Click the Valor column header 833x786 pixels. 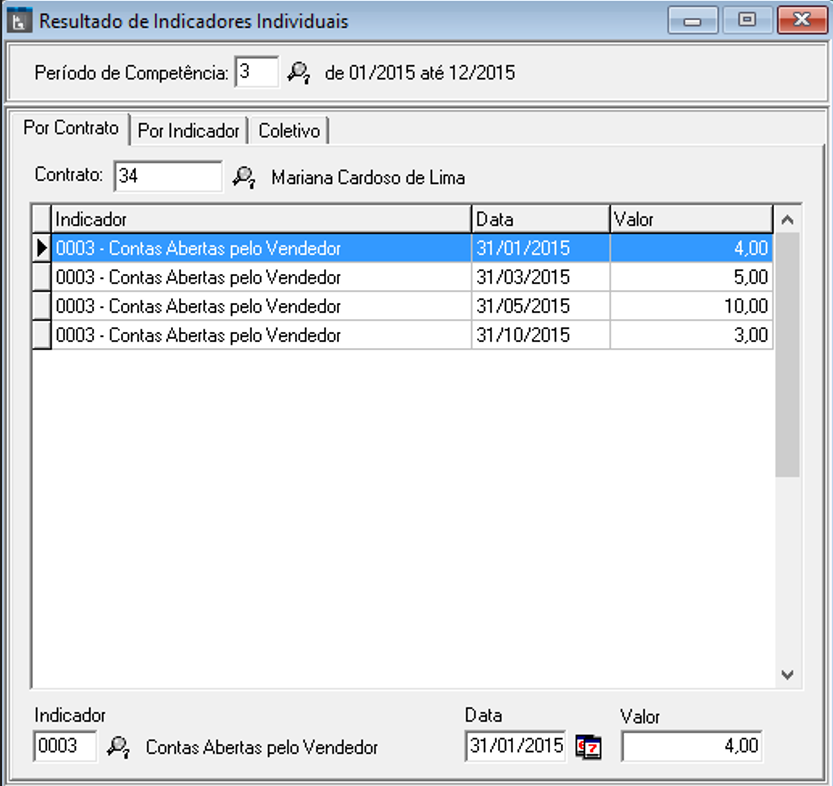(690, 218)
